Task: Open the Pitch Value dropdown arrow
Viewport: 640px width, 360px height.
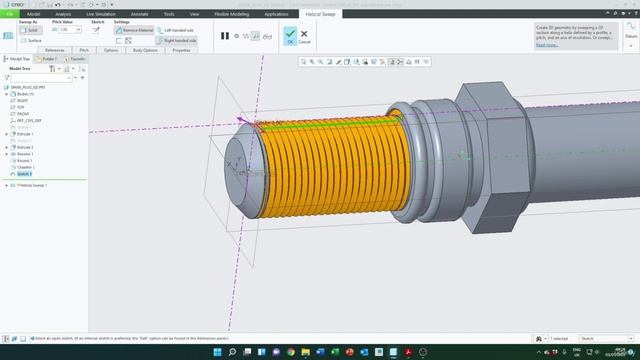Action: 78,30
